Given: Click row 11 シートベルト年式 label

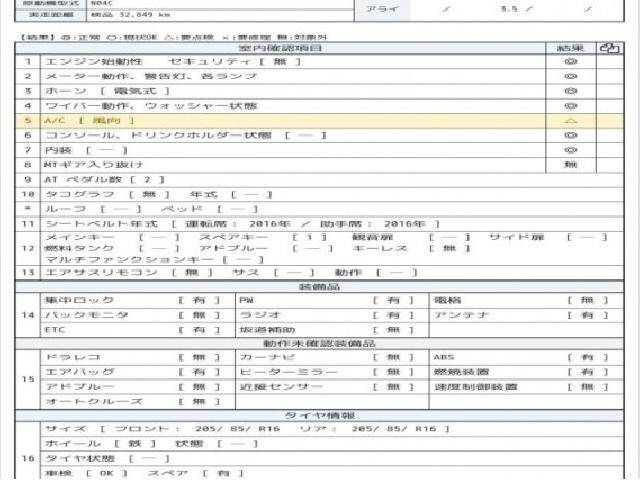Looking at the screenshot, I should pos(101,224).
